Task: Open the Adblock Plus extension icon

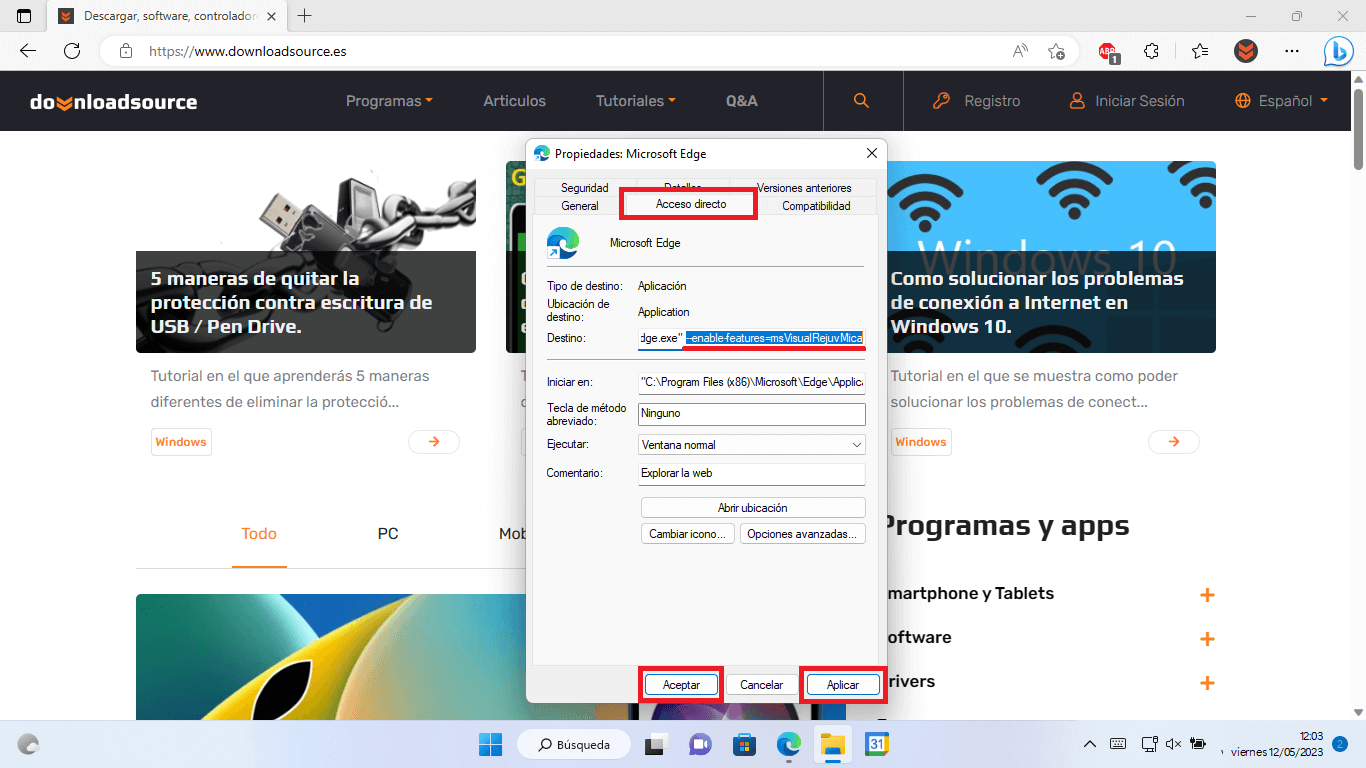Action: (1108, 51)
